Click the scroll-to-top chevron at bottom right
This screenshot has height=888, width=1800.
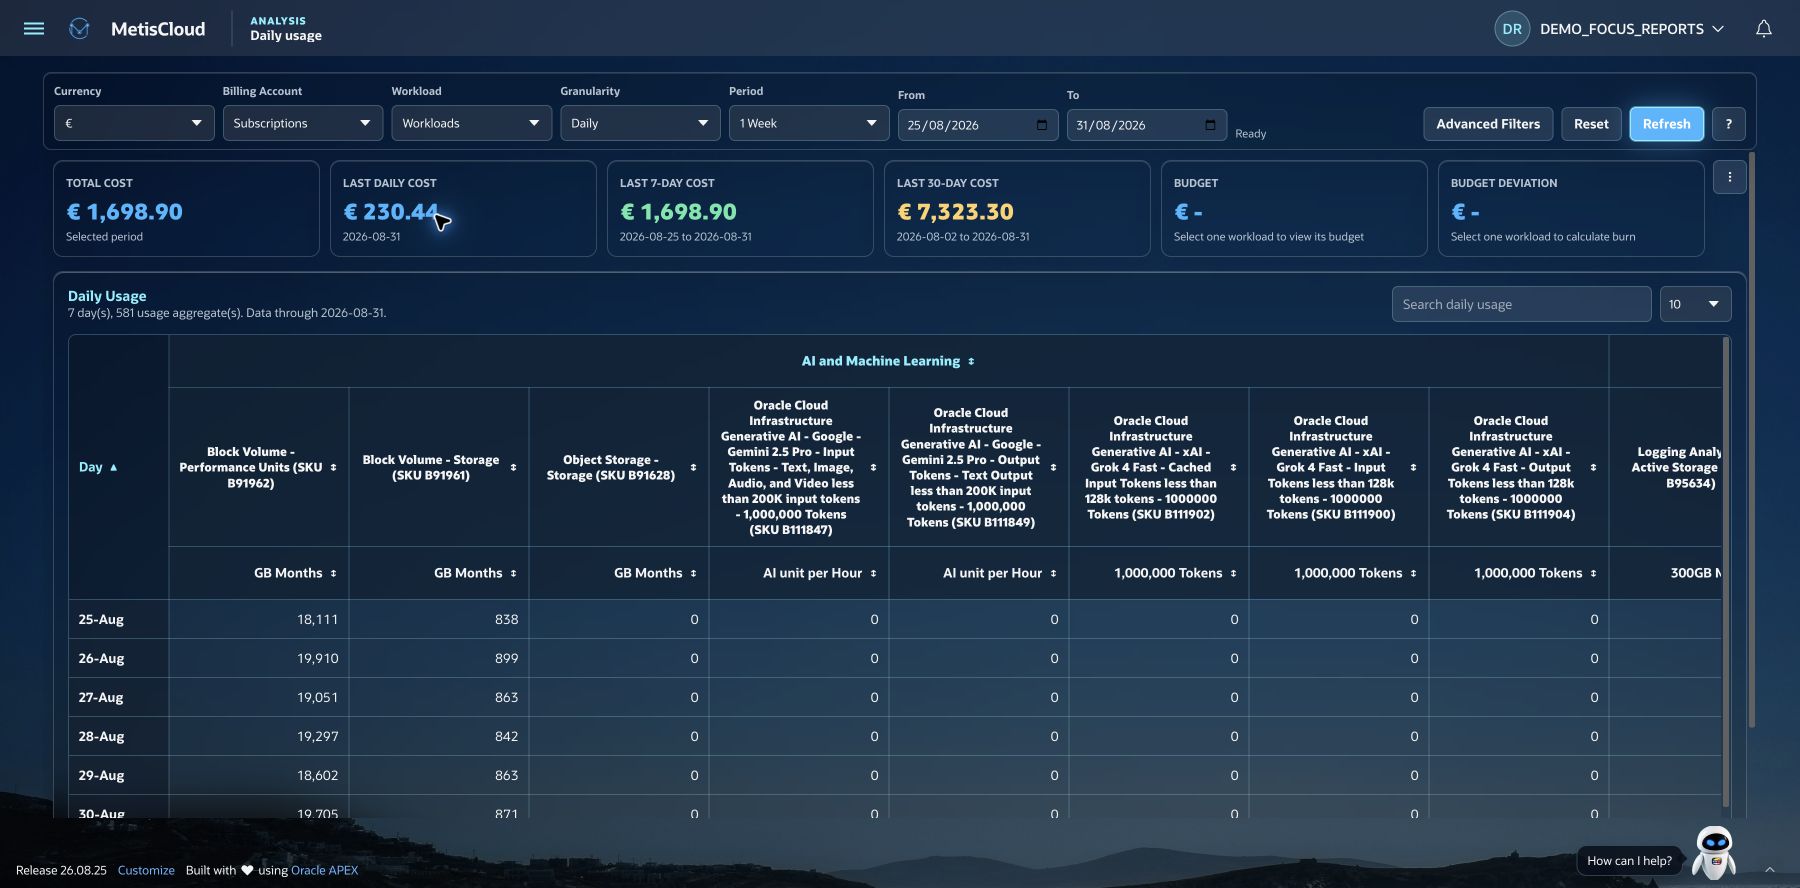(1769, 869)
